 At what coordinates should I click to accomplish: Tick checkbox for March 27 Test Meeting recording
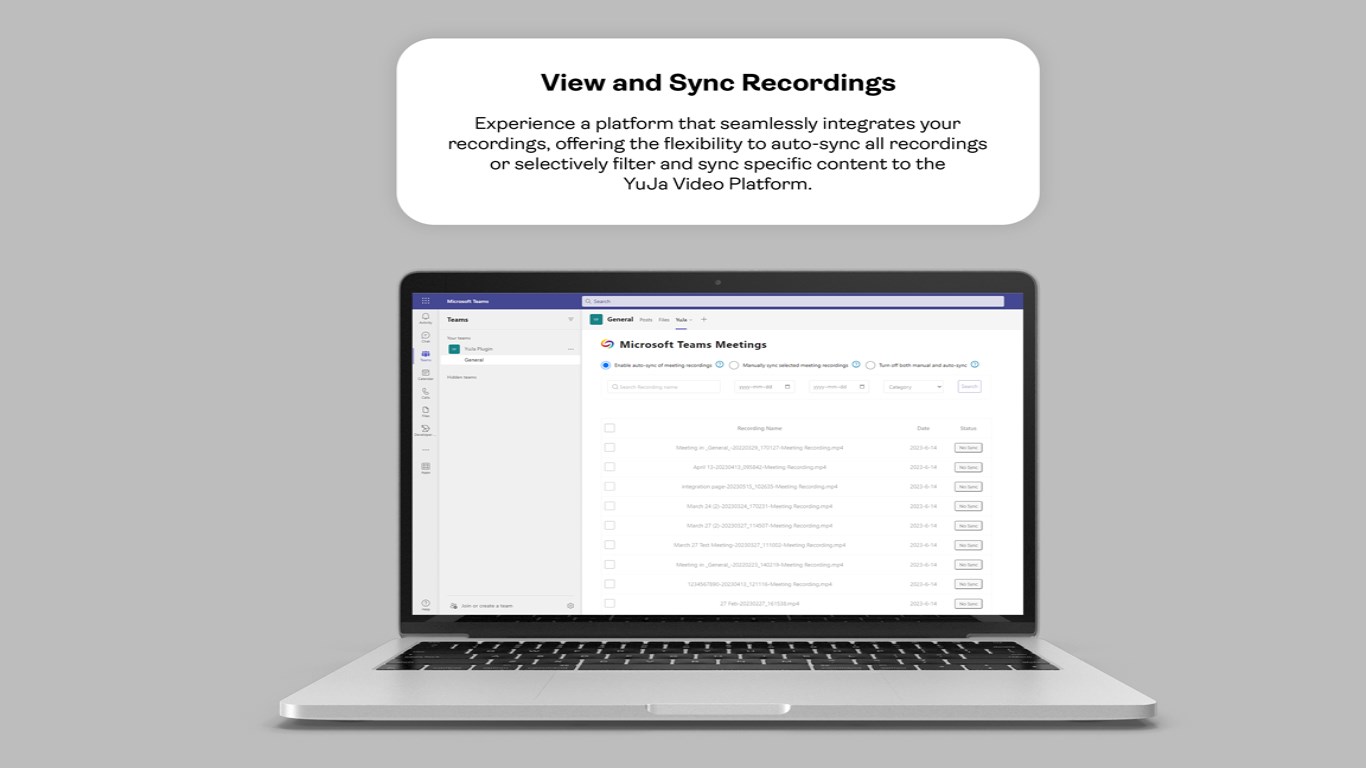(x=610, y=545)
